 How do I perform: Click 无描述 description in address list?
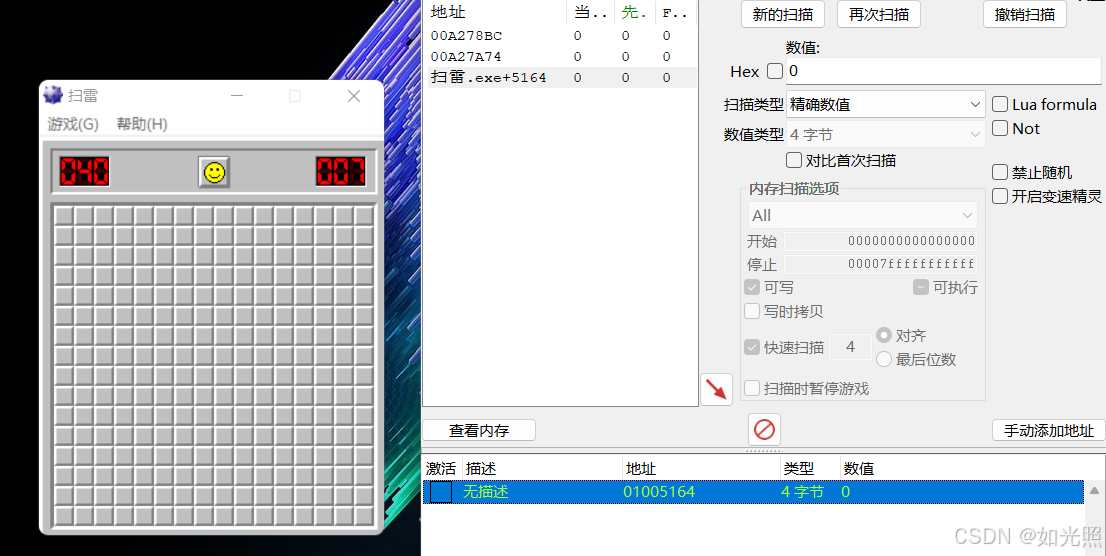pos(485,492)
